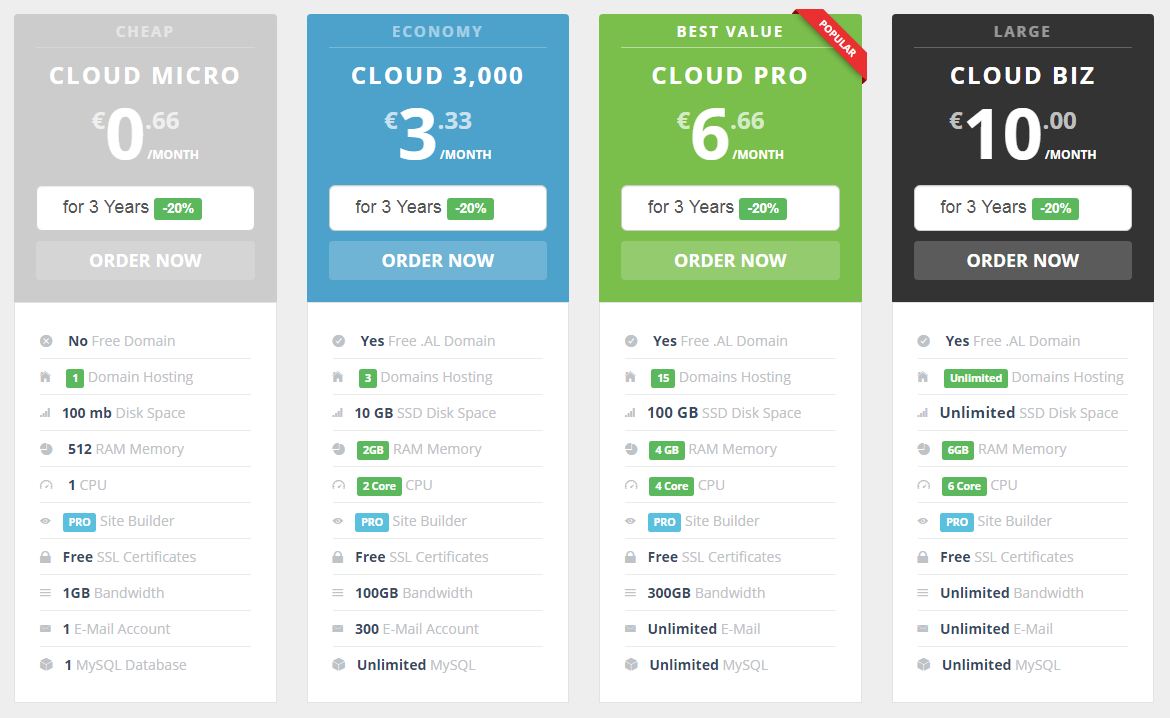Click the gauge icon beside 1 CPU
The image size is (1170, 718).
pos(46,485)
